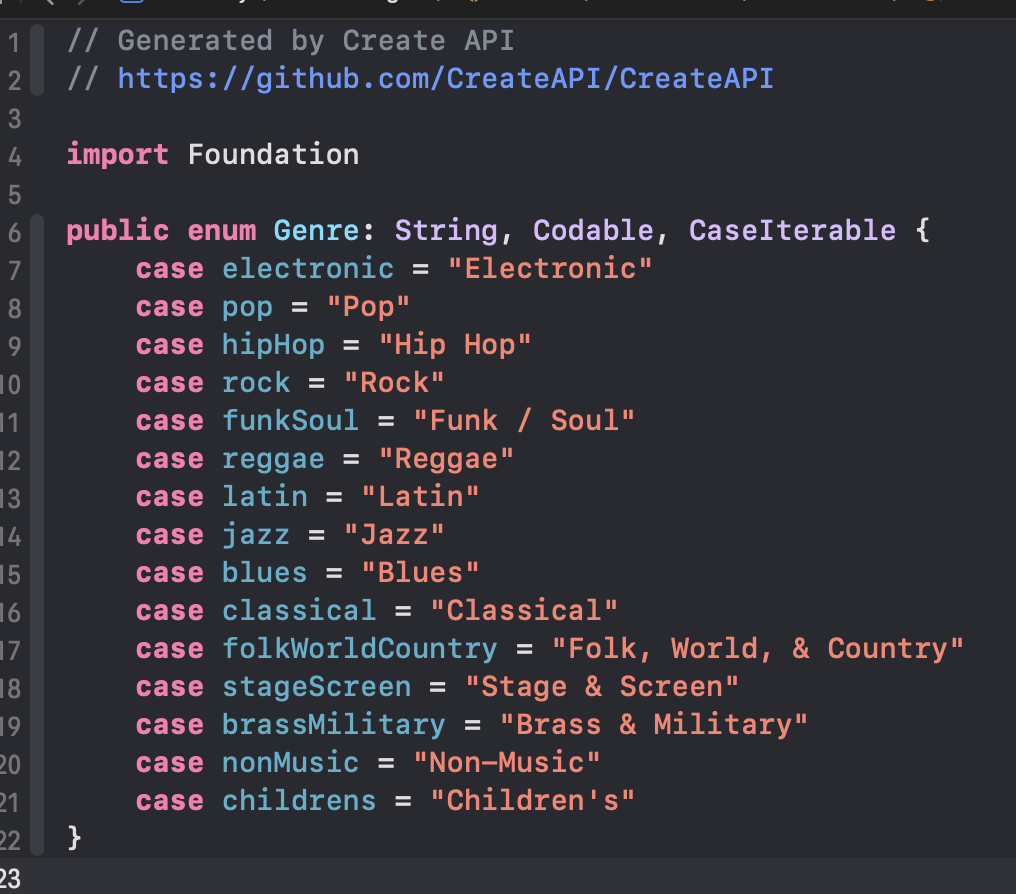Select the "Genre" type name
The height and width of the screenshot is (894, 1016).
point(316,231)
